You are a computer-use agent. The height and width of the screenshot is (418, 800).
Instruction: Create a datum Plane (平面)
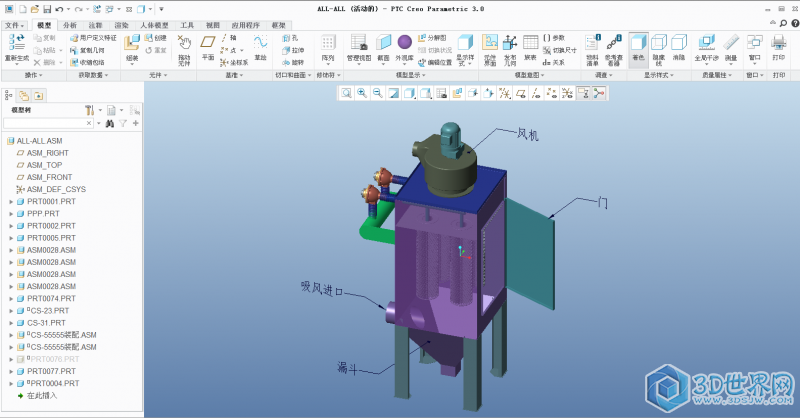[x=208, y=48]
